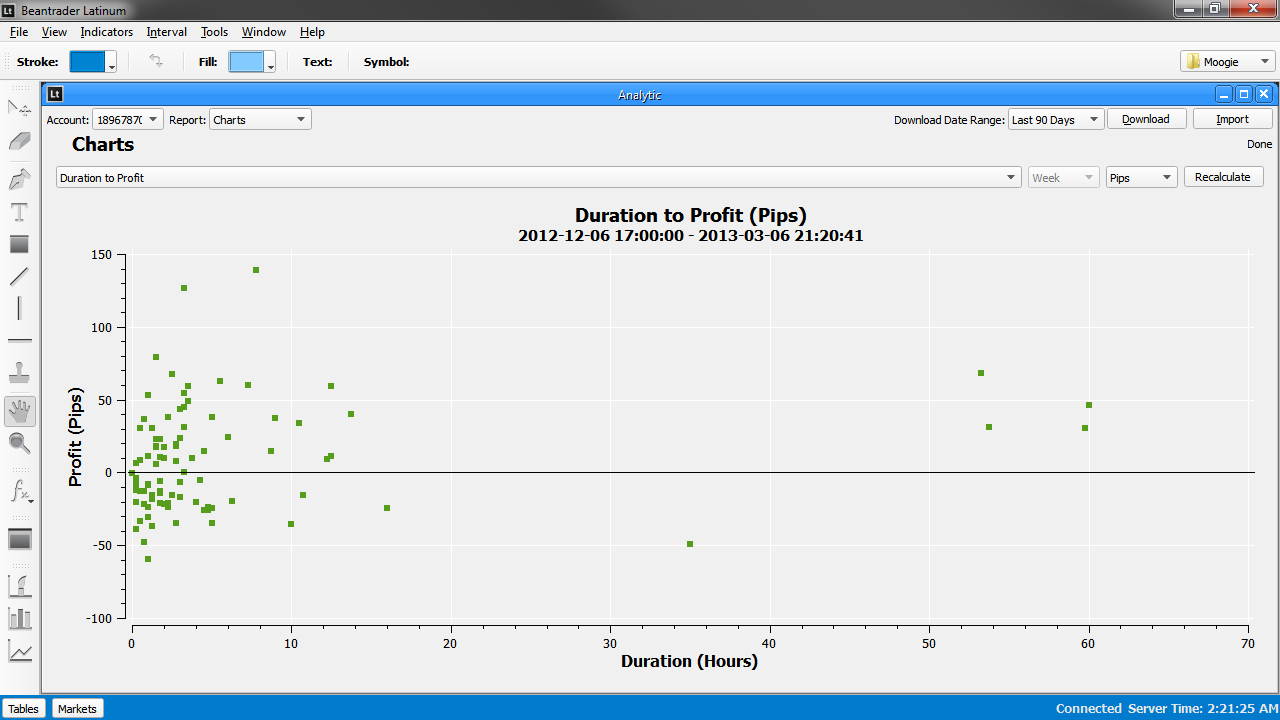Click the bar chart icon in left toolbar
The image size is (1280, 720).
point(20,618)
